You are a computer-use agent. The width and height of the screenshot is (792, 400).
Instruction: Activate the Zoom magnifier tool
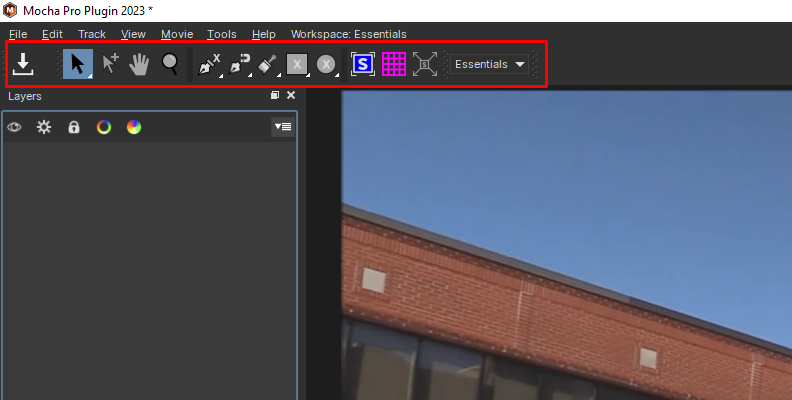[x=170, y=64]
